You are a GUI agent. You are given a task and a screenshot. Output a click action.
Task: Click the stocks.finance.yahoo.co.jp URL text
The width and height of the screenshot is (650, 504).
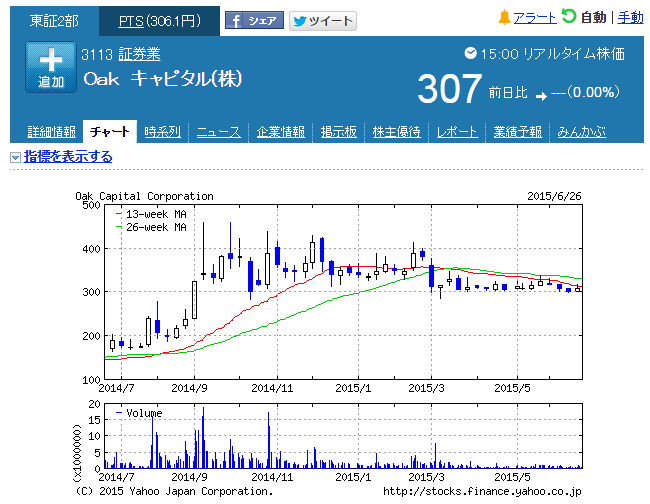[482, 492]
